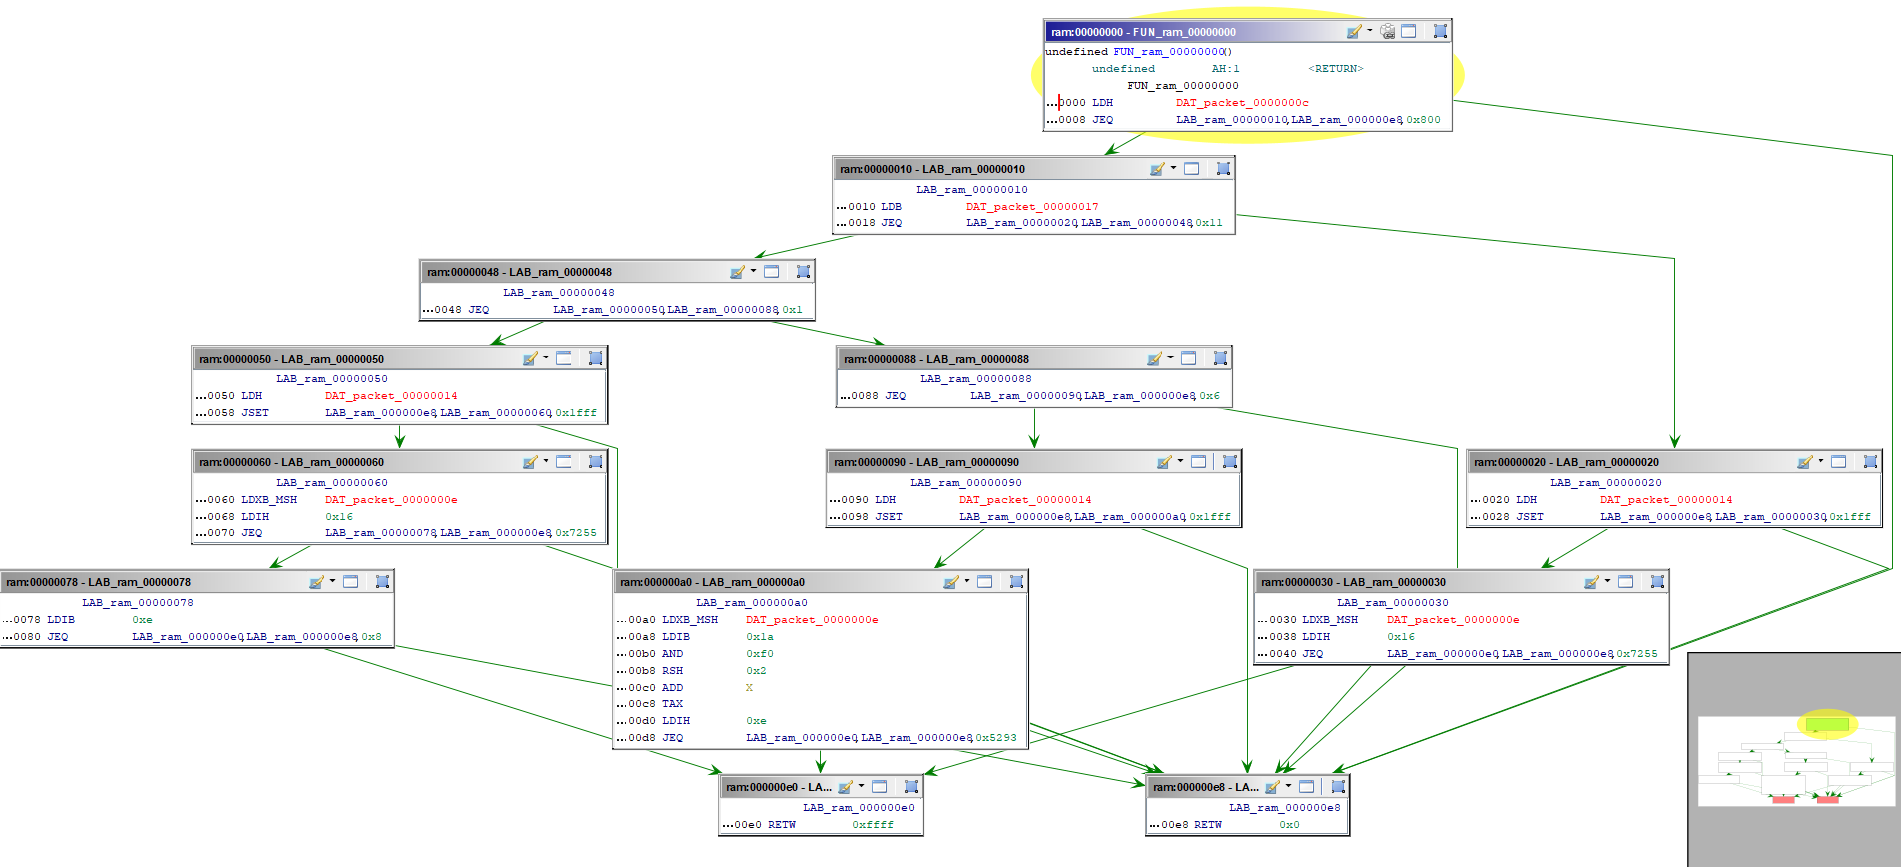Maximize the ram:000000e8 return block
The height and width of the screenshot is (867, 1901).
pos(1307,787)
